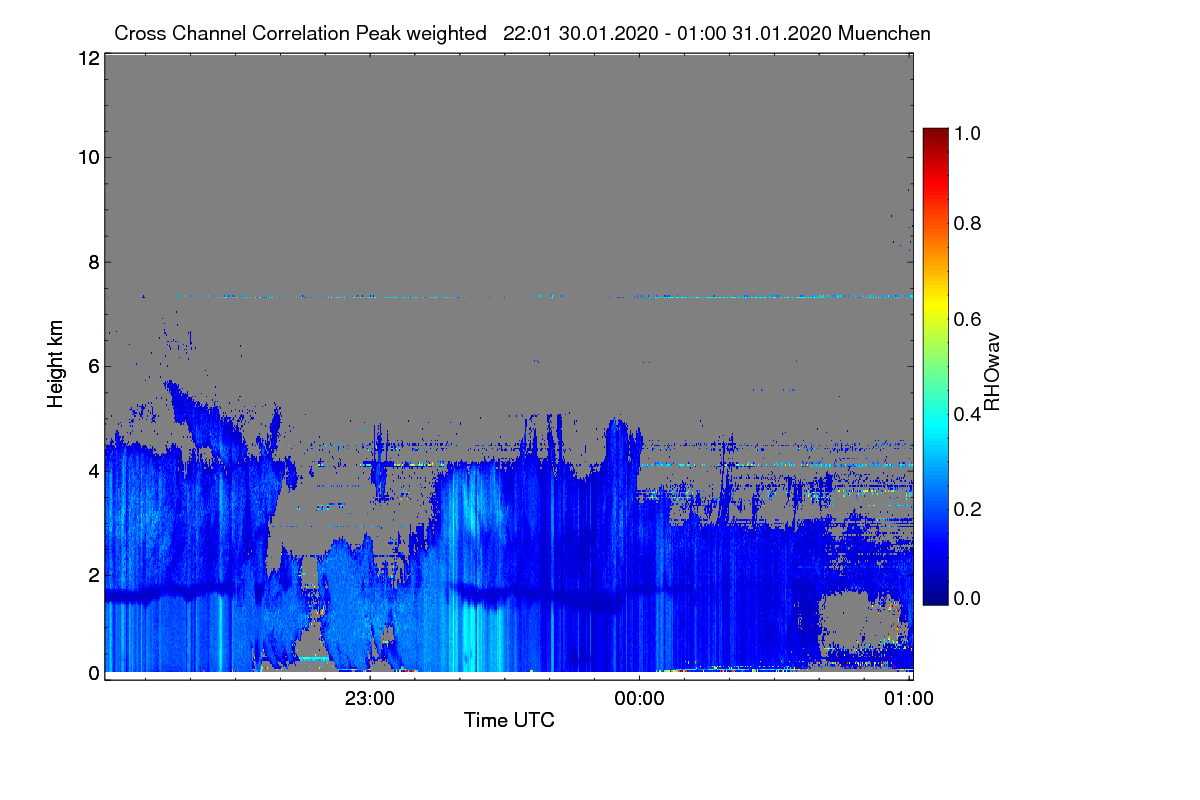Click the height axis tick label '2'
The image size is (1200, 800).
pos(93,574)
